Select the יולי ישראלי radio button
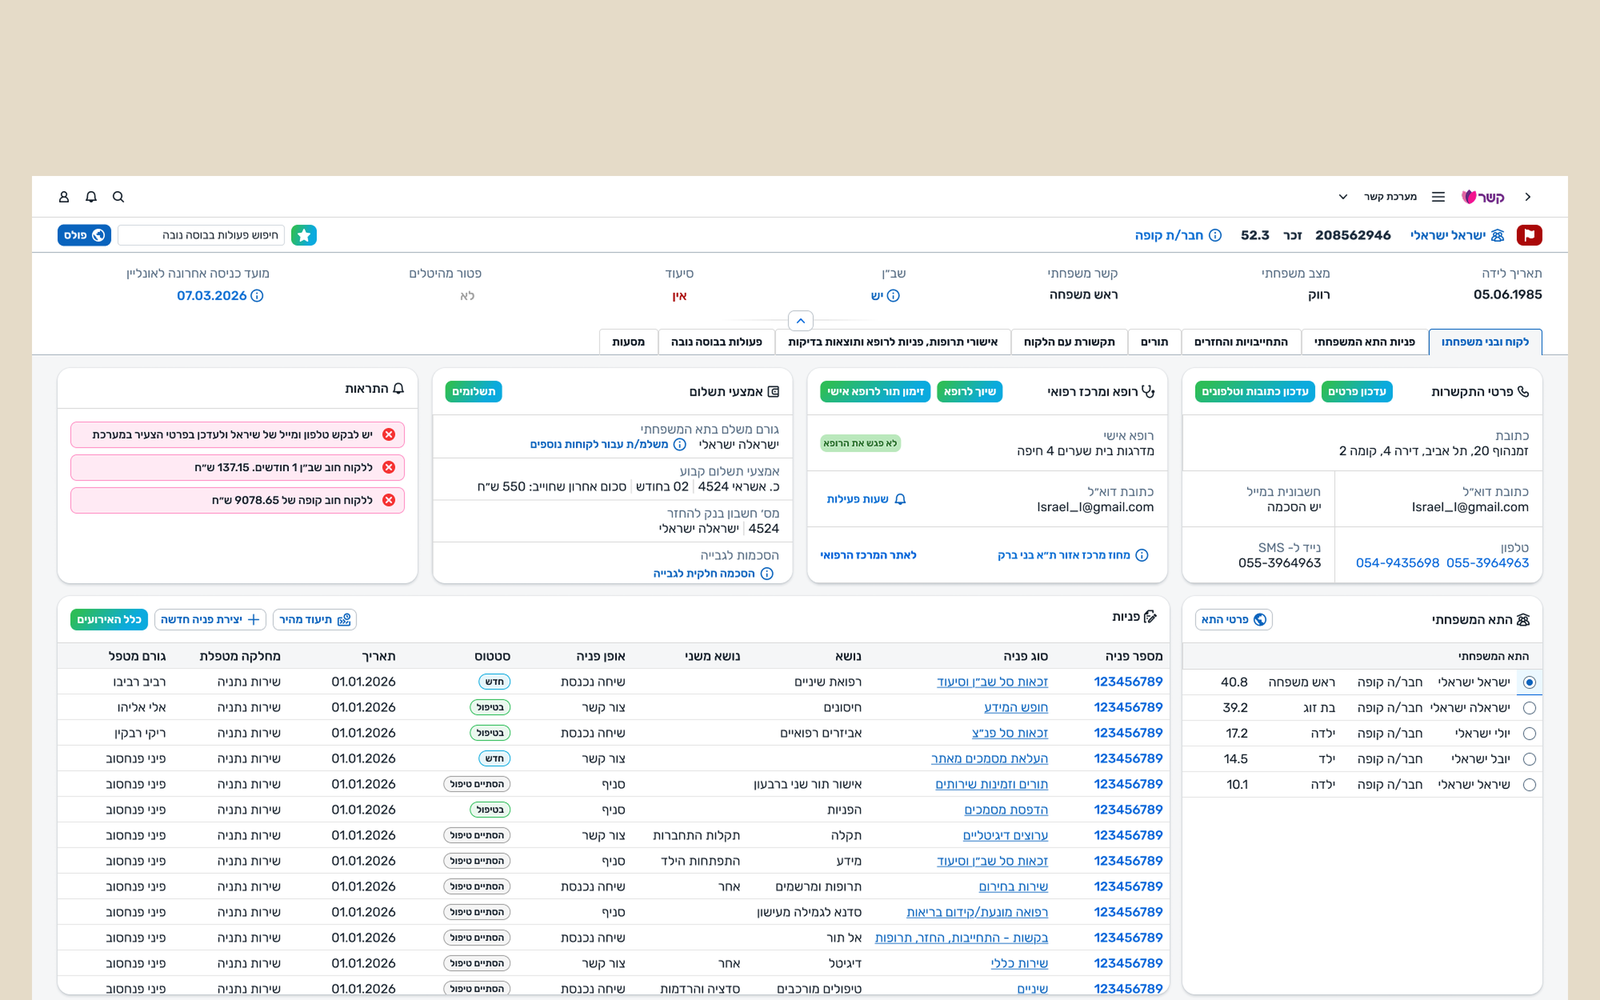Screen dimensions: 1600x1000 pos(1529,734)
